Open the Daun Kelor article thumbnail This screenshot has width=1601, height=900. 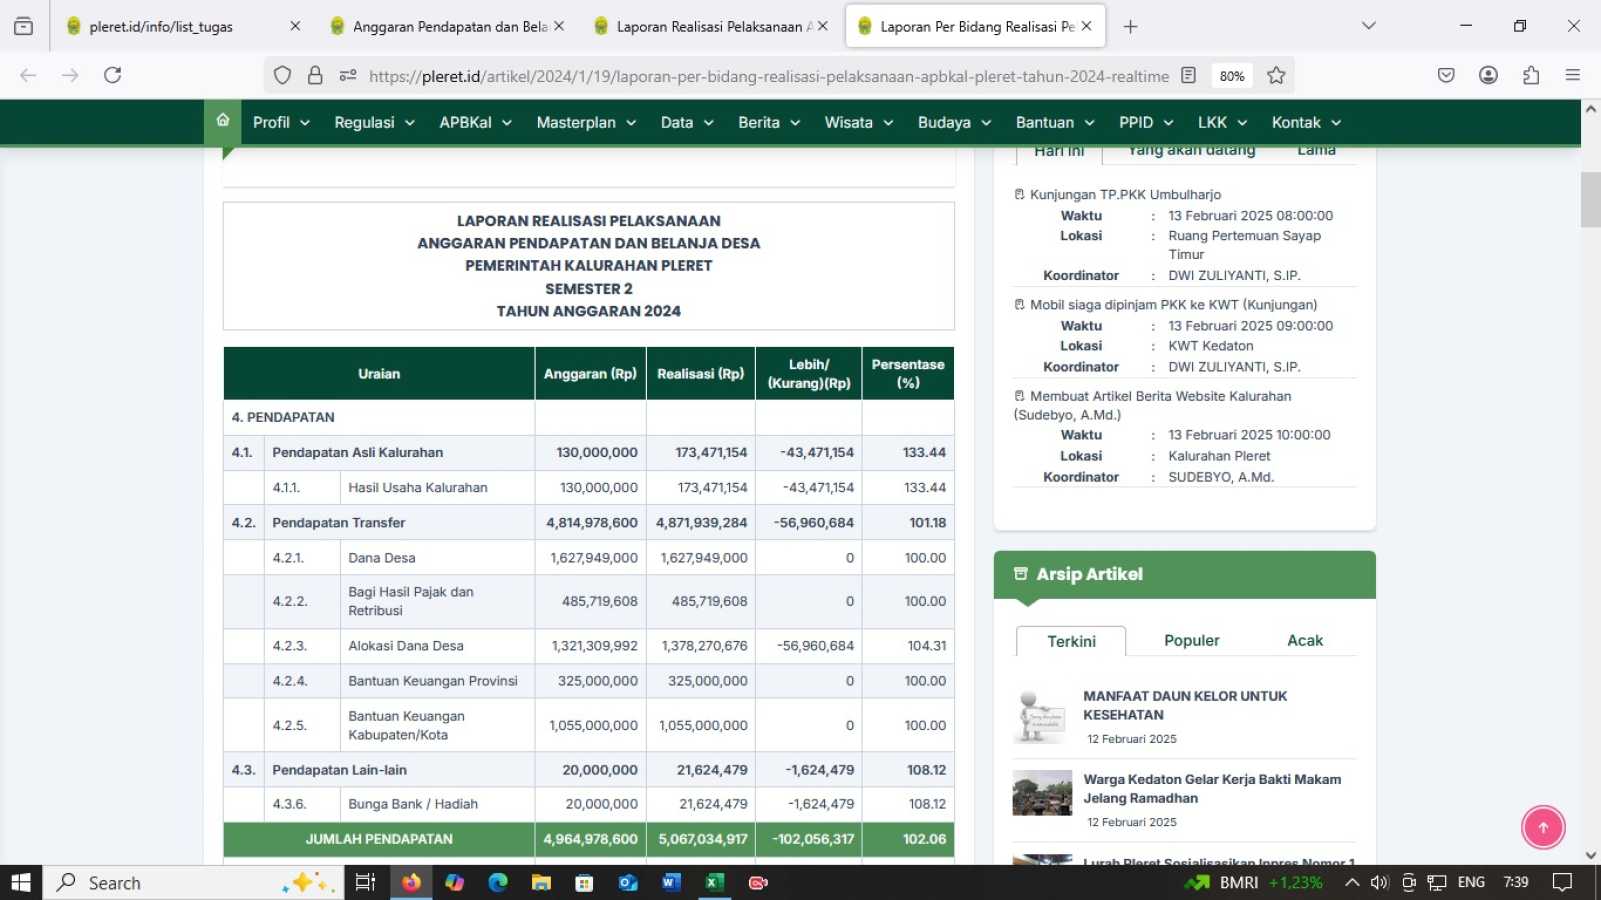pos(1042,715)
